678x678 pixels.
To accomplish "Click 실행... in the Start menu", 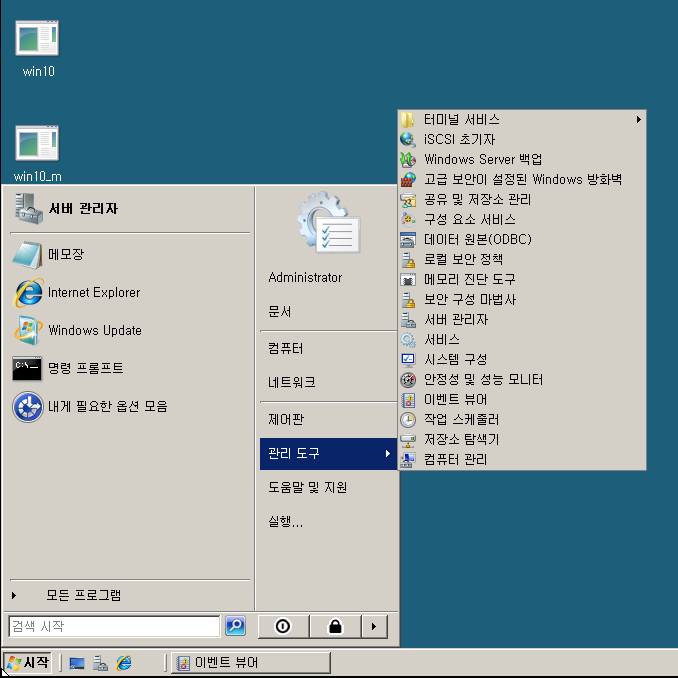I will (x=286, y=521).
